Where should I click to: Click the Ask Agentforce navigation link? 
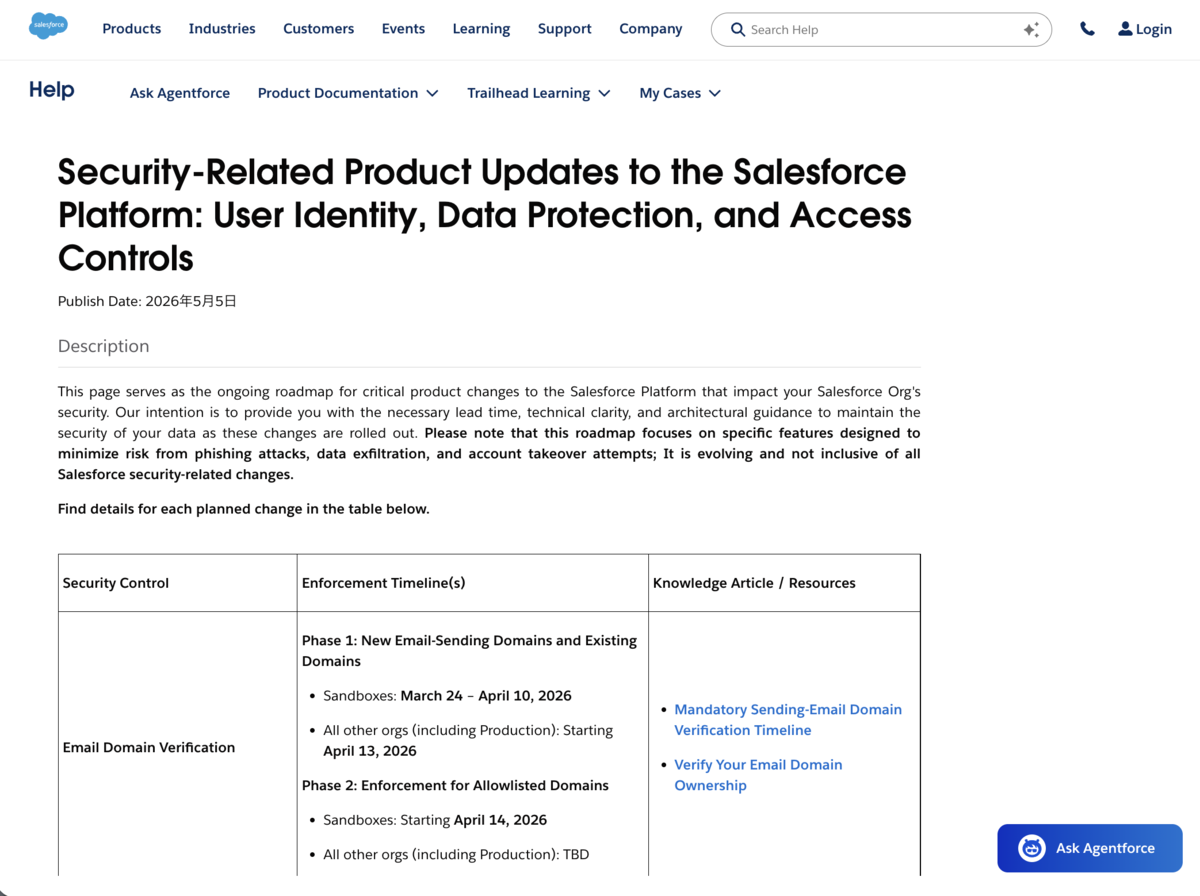coord(180,93)
